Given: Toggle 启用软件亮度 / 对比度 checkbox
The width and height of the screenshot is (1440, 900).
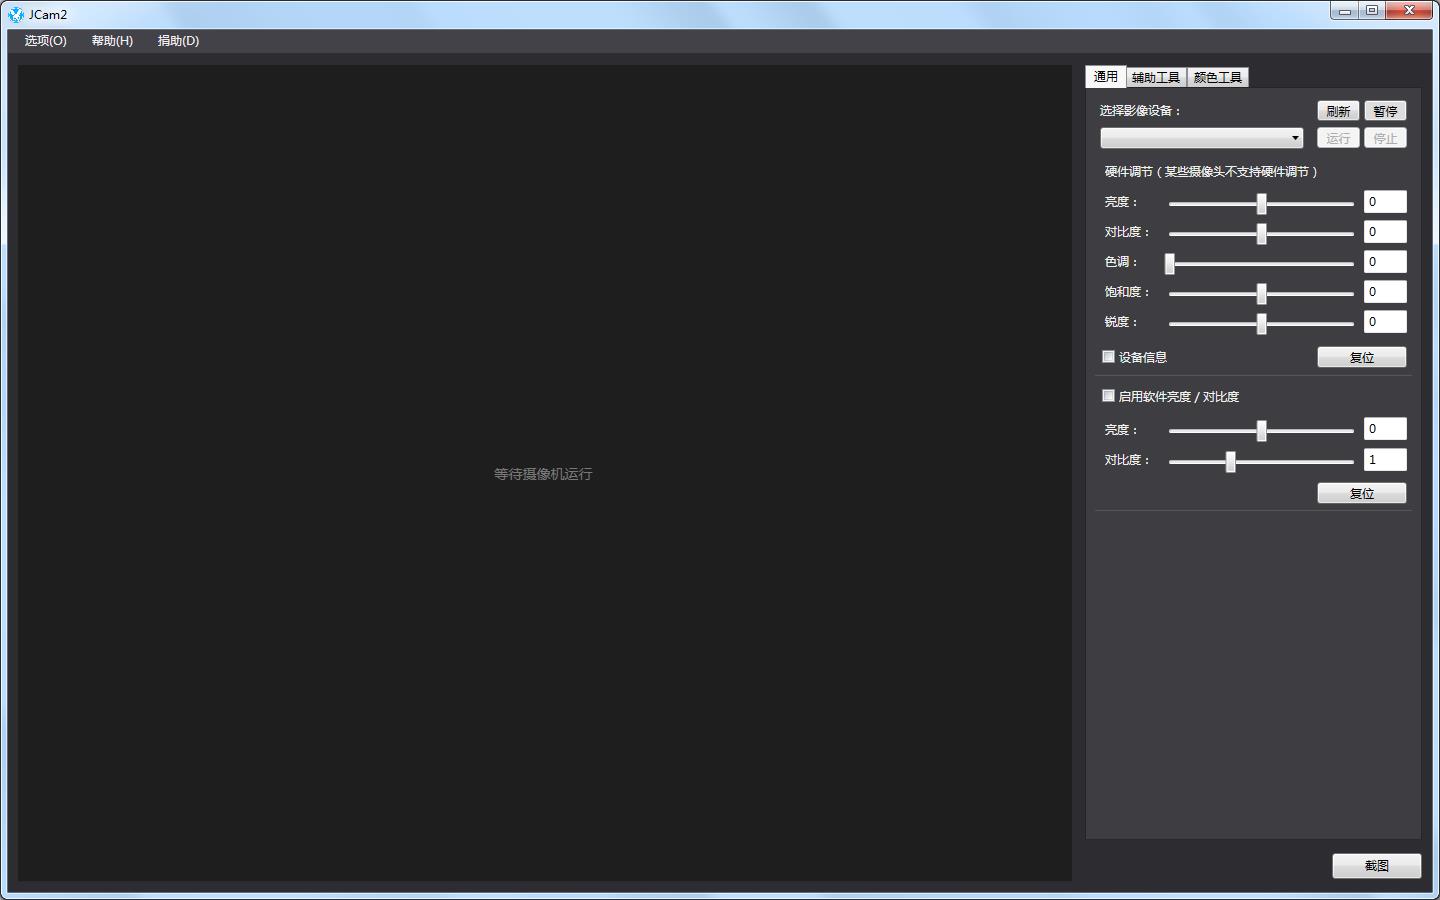Looking at the screenshot, I should point(1108,396).
